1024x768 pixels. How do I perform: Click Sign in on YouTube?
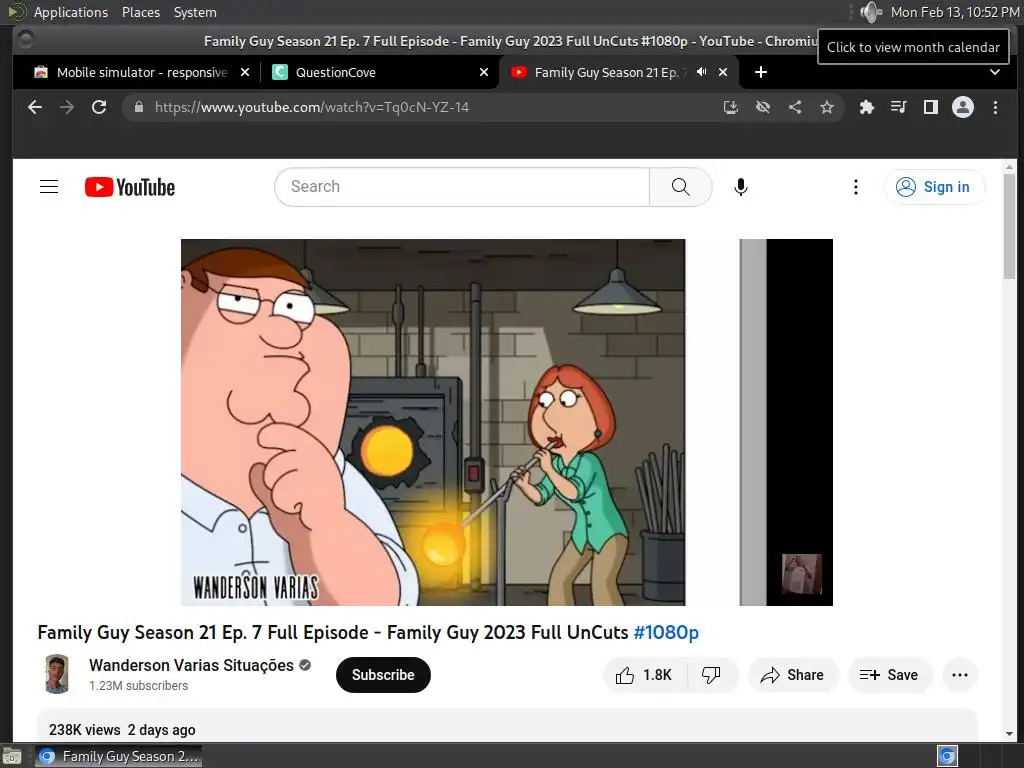(x=935, y=187)
